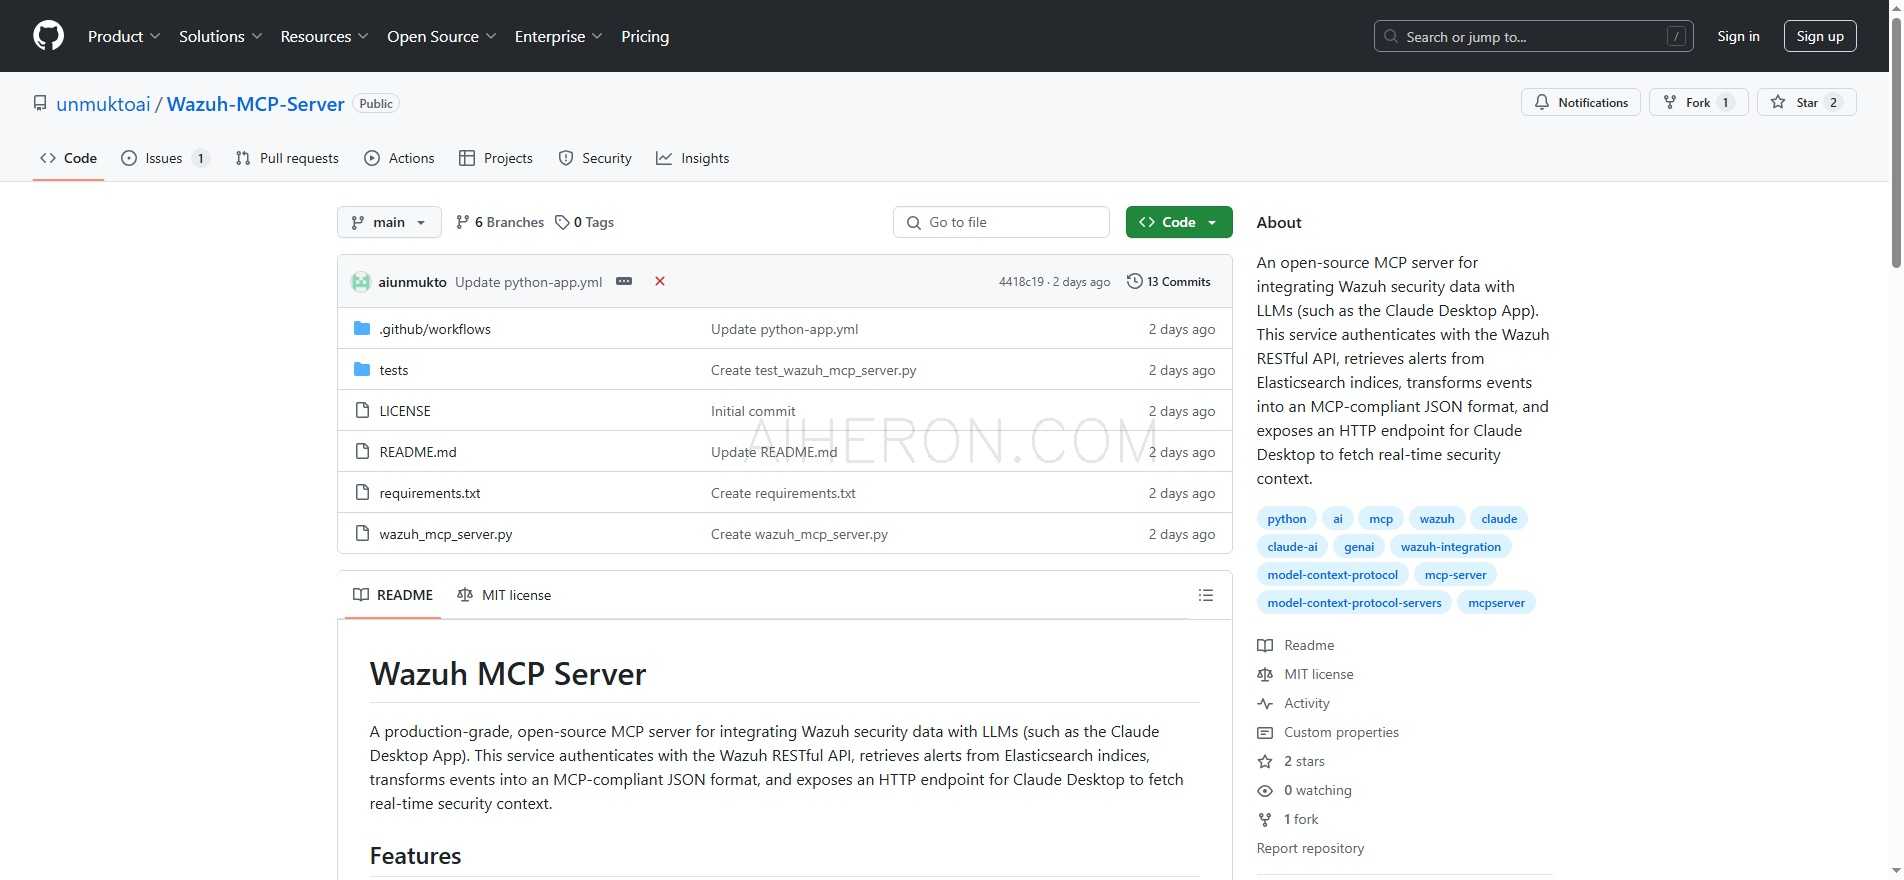This screenshot has width=1904, height=880.
Task: Click the watching eye icon
Action: (x=1265, y=790)
